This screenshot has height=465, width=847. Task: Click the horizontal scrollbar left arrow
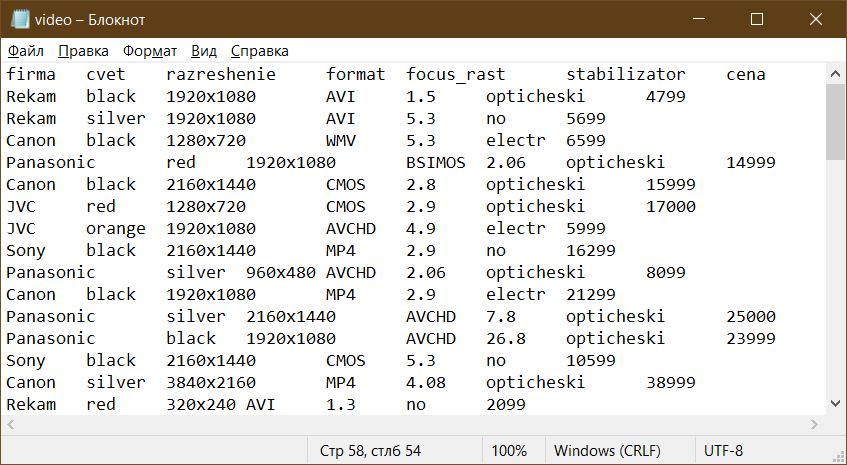tap(10, 424)
